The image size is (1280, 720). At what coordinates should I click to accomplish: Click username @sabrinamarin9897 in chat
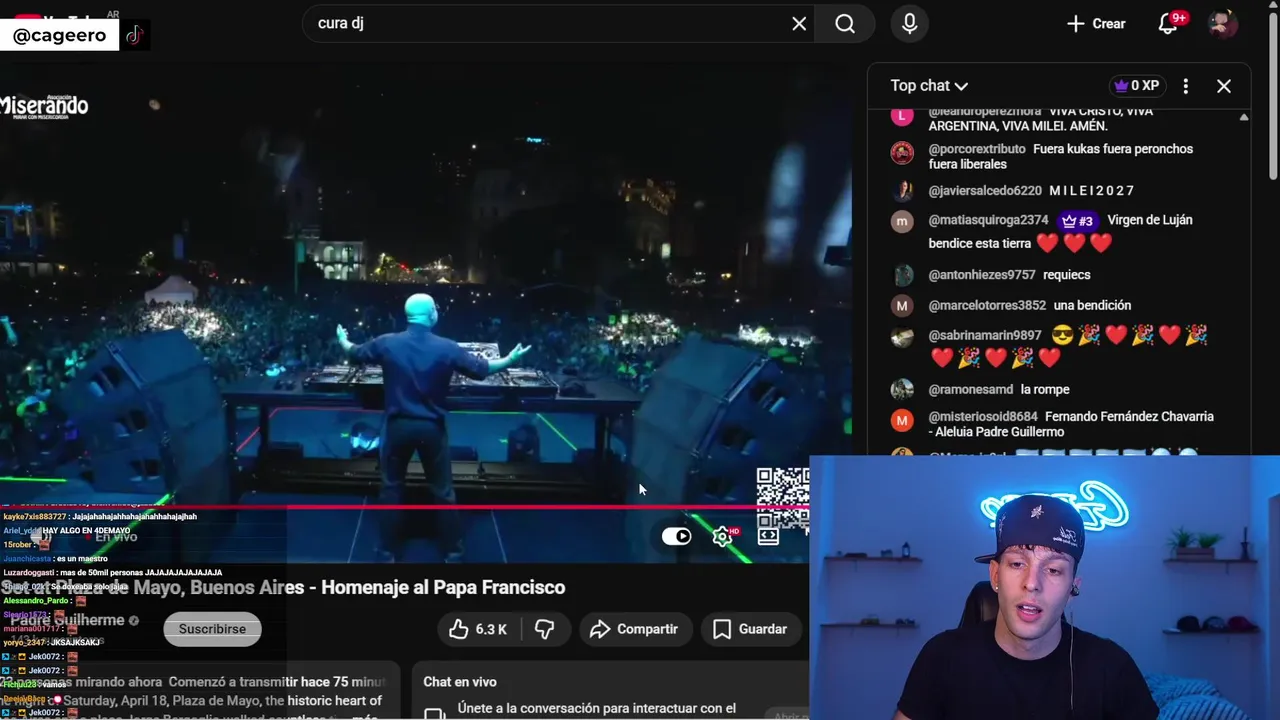[x=985, y=336]
